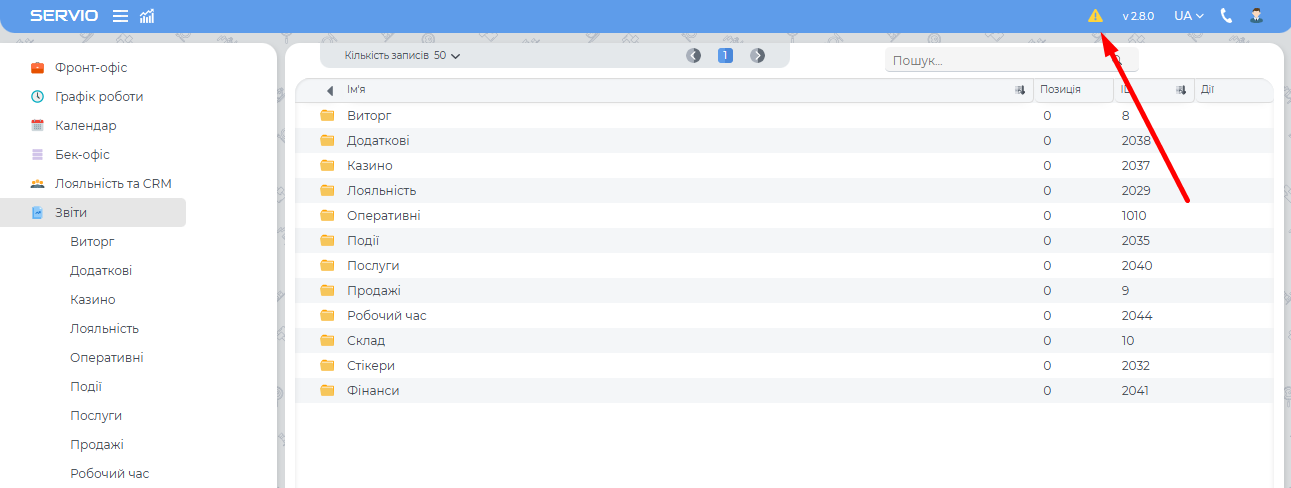Click the back arrow in table header
This screenshot has height=488, width=1291.
[330, 91]
